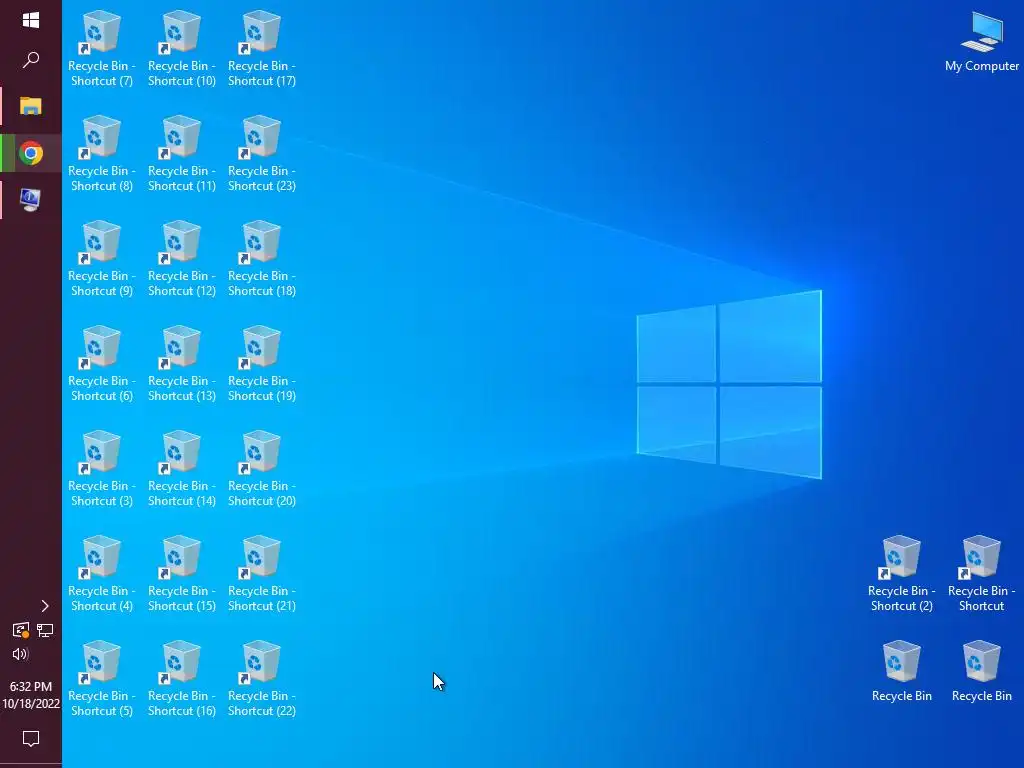Select Recycle Bin - Shortcut (4)
The height and width of the screenshot is (768, 1024).
pos(102,575)
